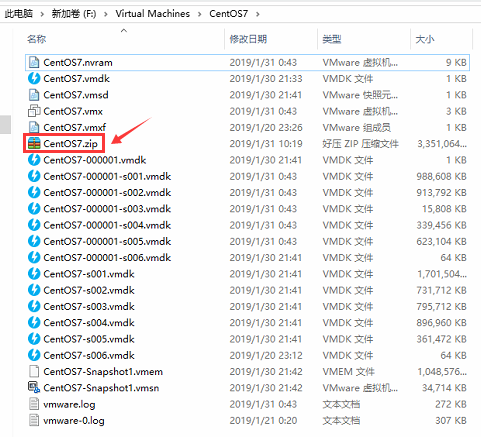Click the vmware.log text file icon
This screenshot has width=481, height=437.
click(34, 404)
